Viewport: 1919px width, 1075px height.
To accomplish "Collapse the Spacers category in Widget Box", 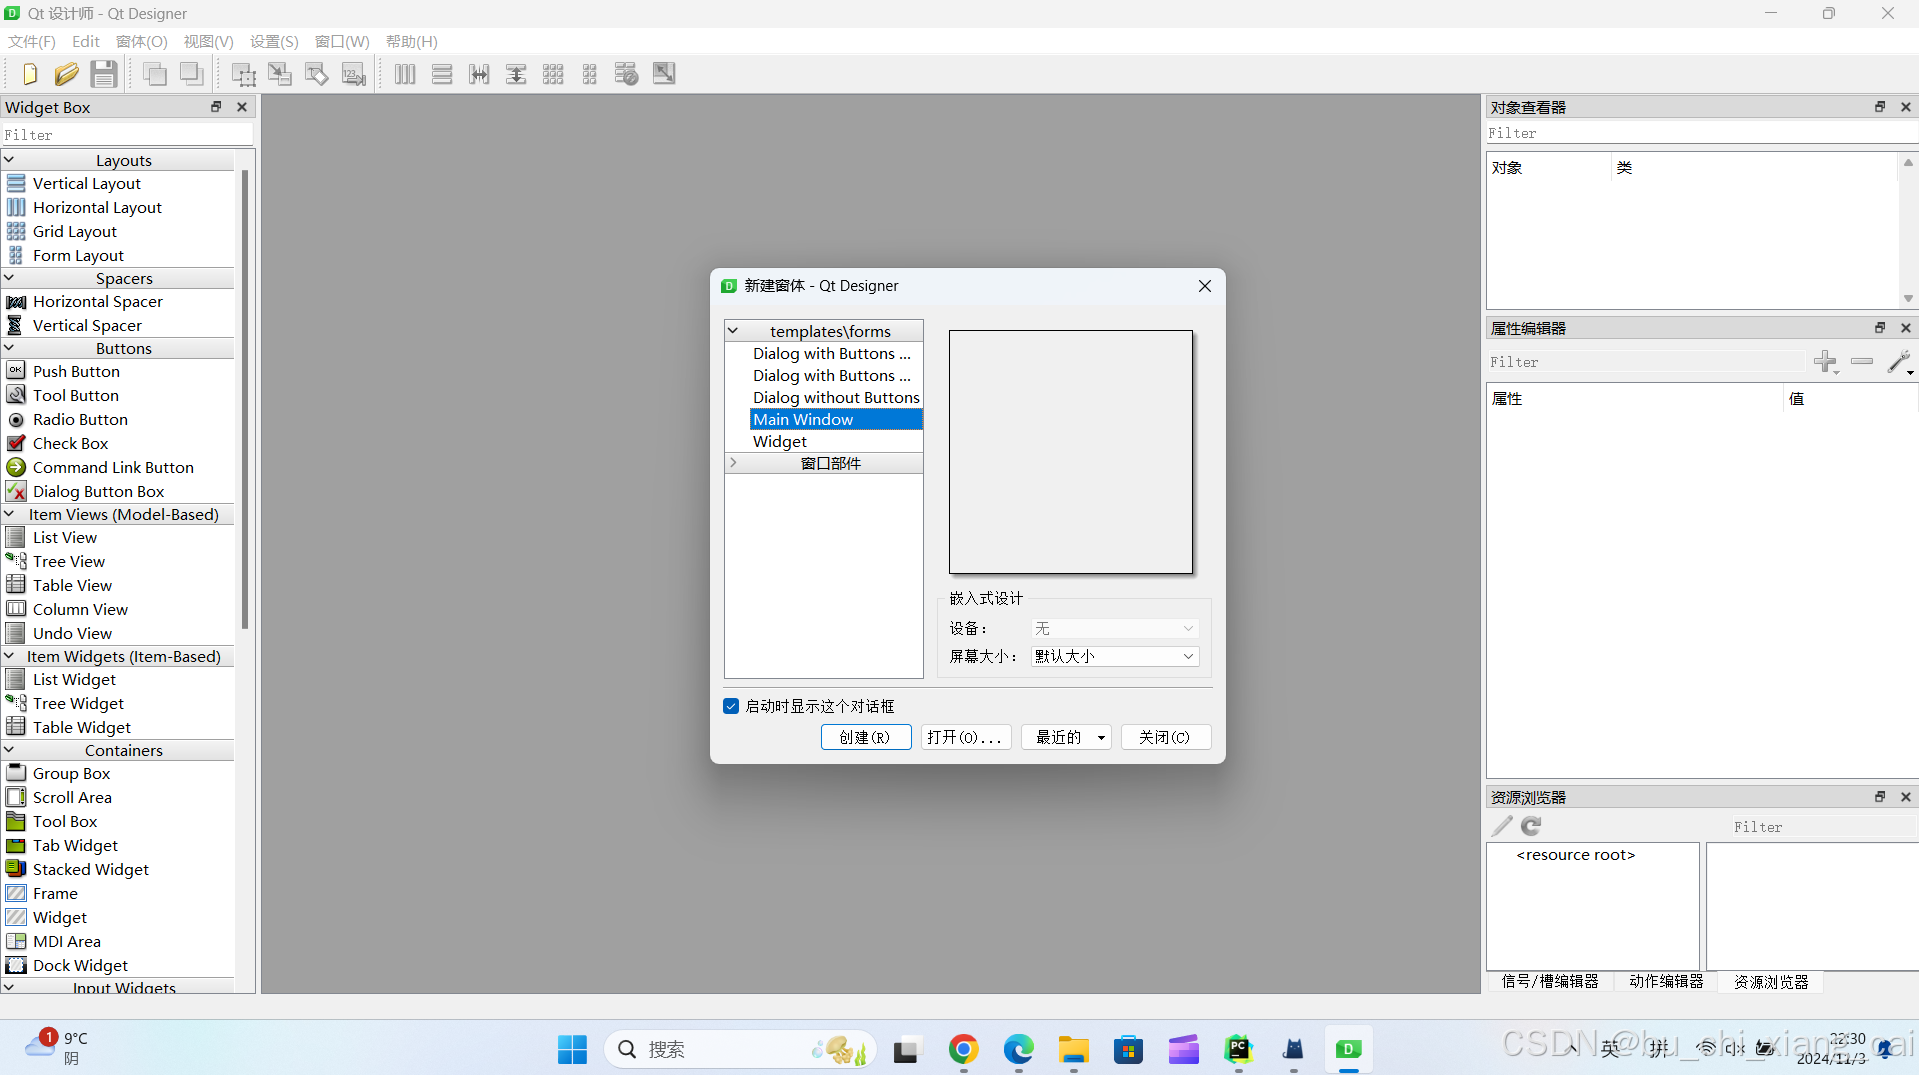I will (x=10, y=278).
